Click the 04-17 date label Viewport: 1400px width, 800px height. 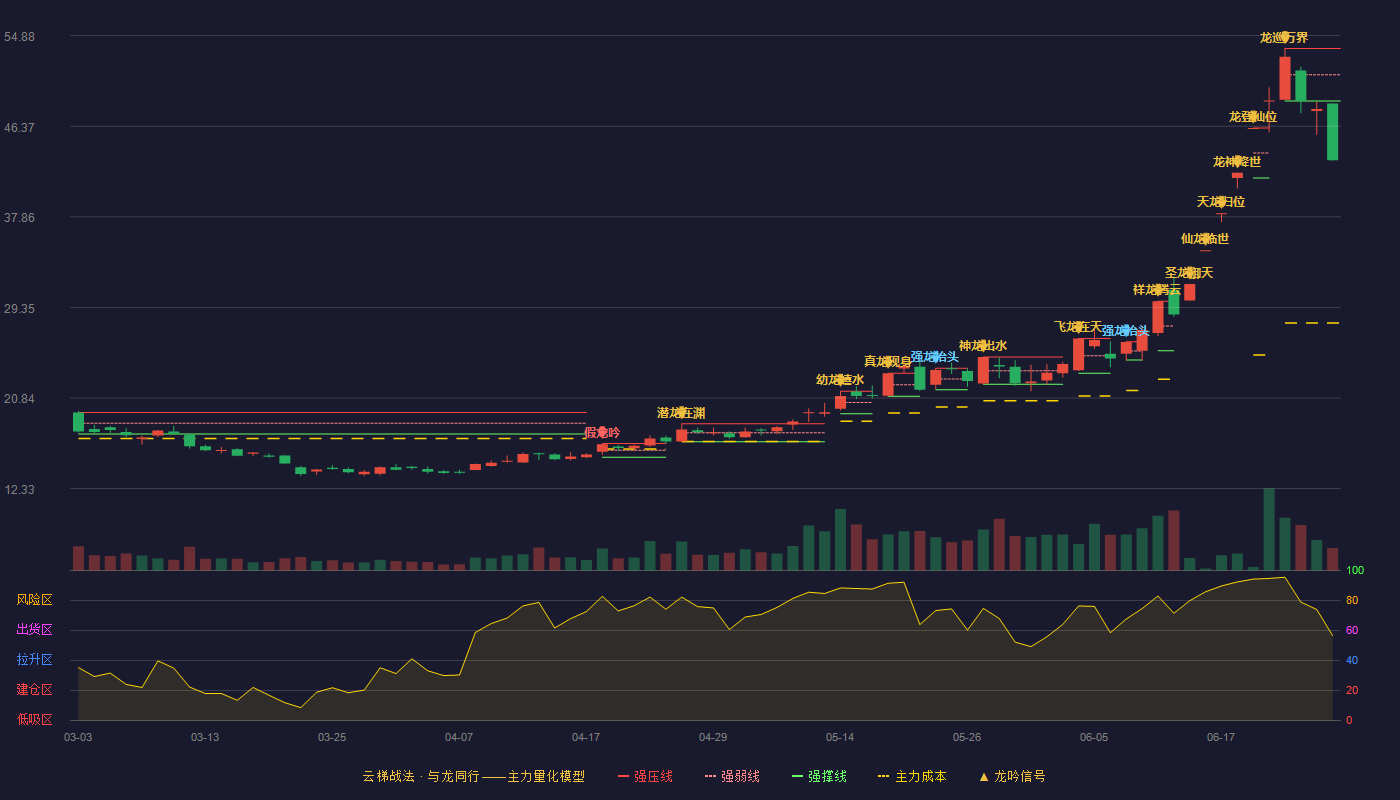point(586,737)
